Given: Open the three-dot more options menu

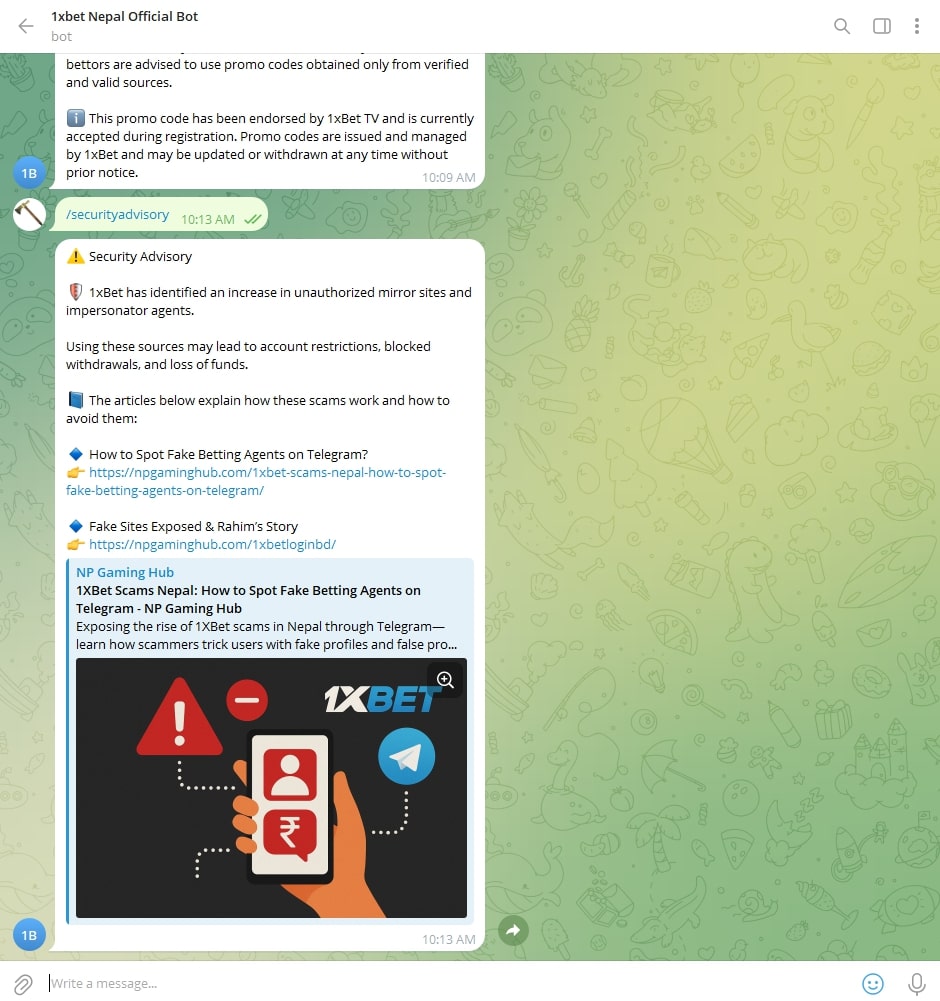Looking at the screenshot, I should (x=916, y=26).
